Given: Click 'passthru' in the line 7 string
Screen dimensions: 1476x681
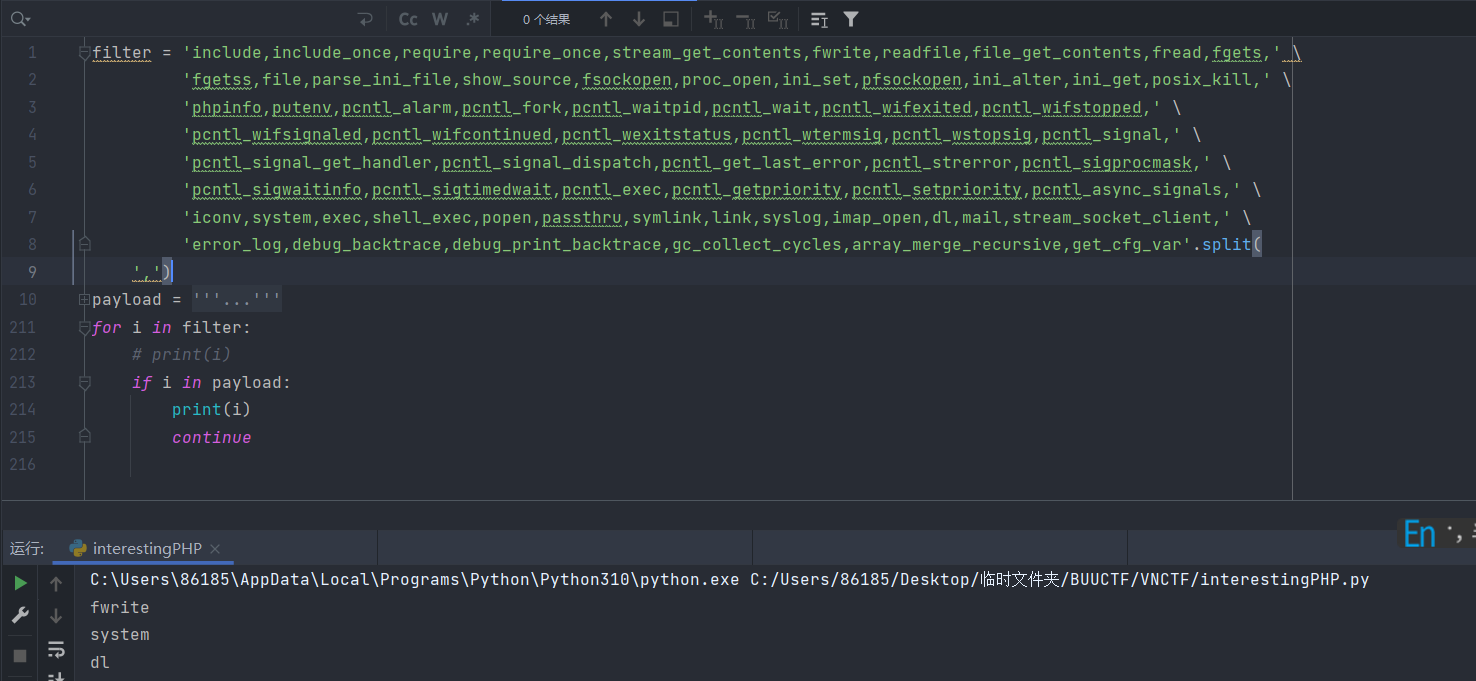Looking at the screenshot, I should [x=582, y=217].
